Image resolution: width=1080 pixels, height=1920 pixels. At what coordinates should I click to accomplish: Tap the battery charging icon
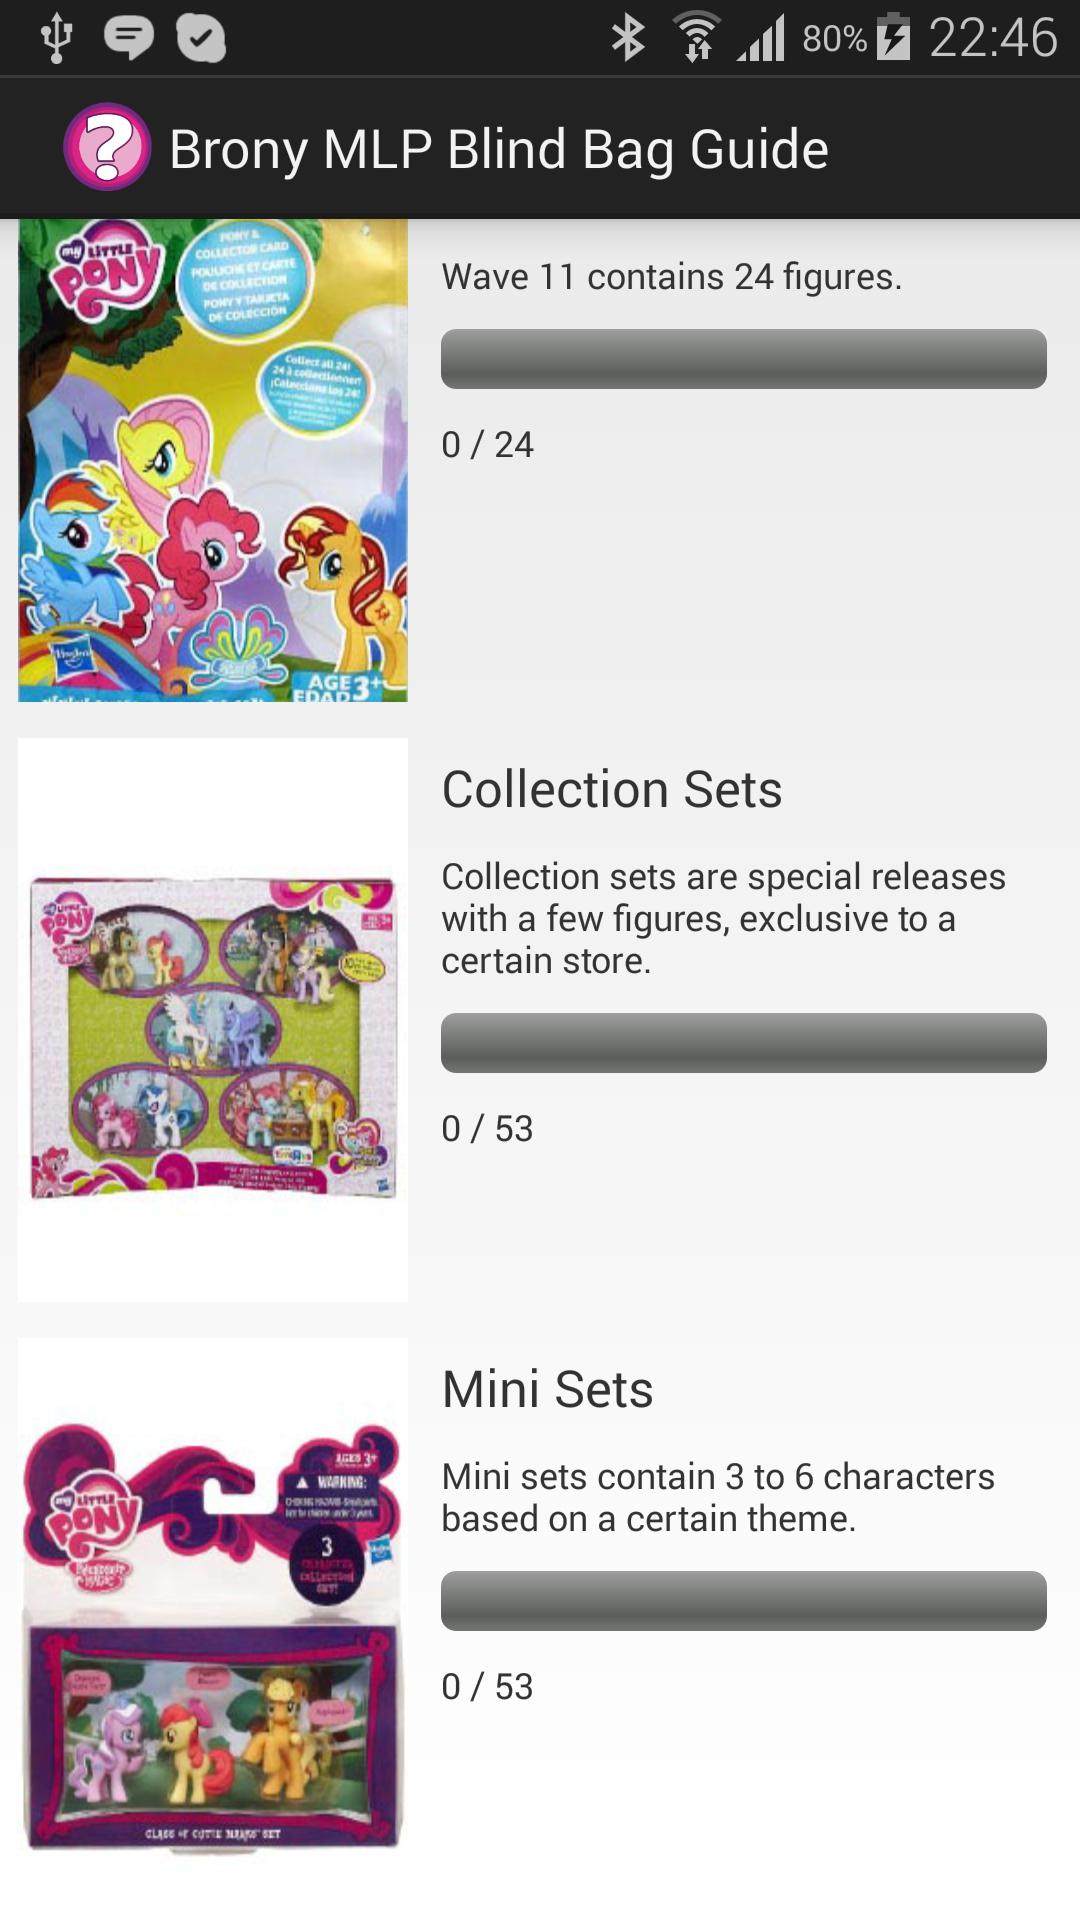pyautogui.click(x=893, y=38)
